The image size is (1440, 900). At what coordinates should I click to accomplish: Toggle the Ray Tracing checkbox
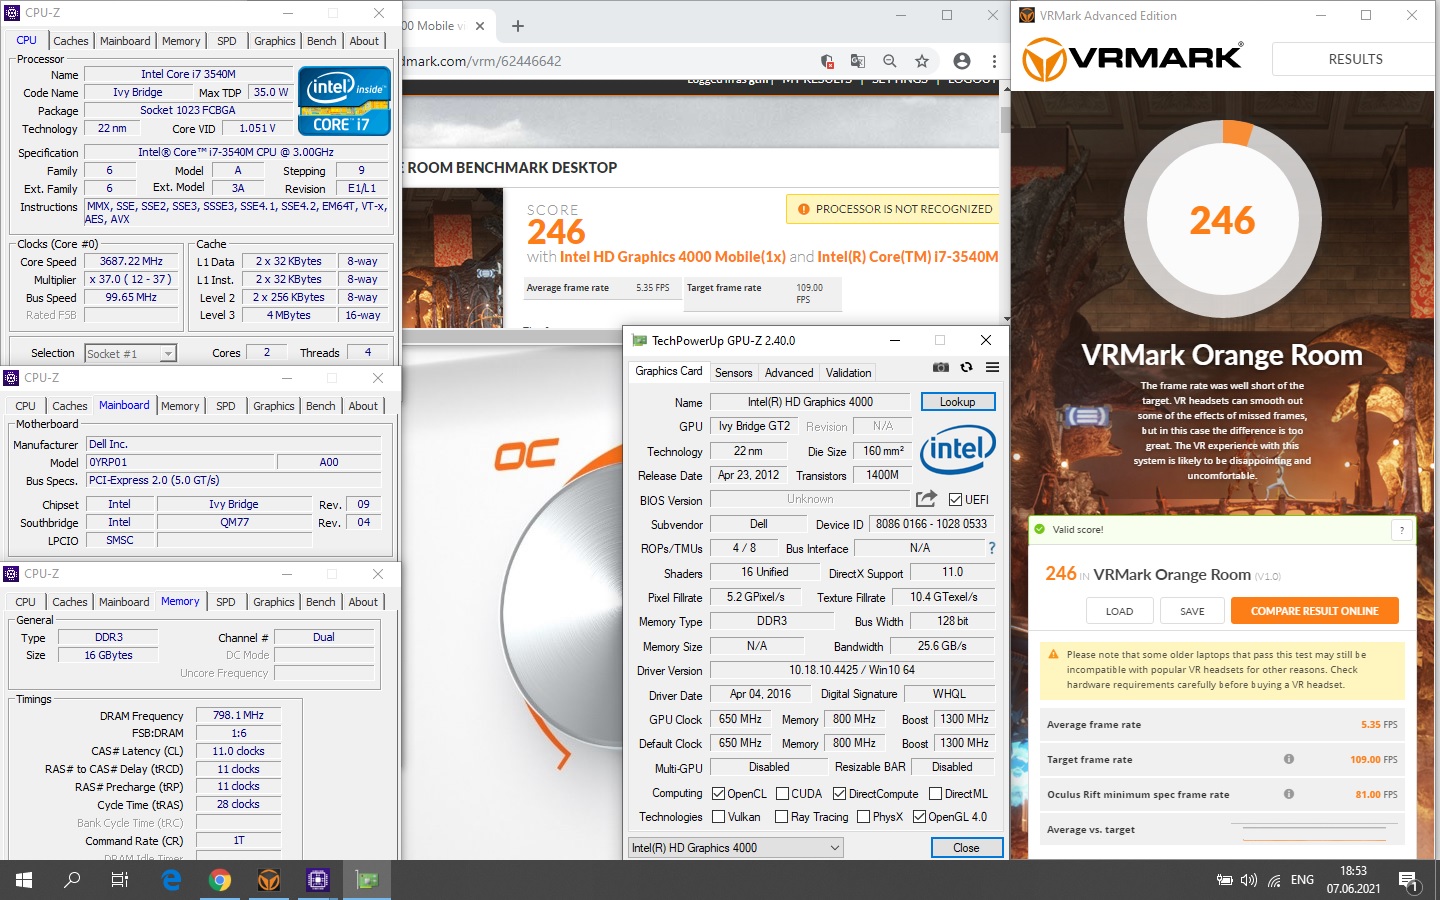tap(782, 817)
